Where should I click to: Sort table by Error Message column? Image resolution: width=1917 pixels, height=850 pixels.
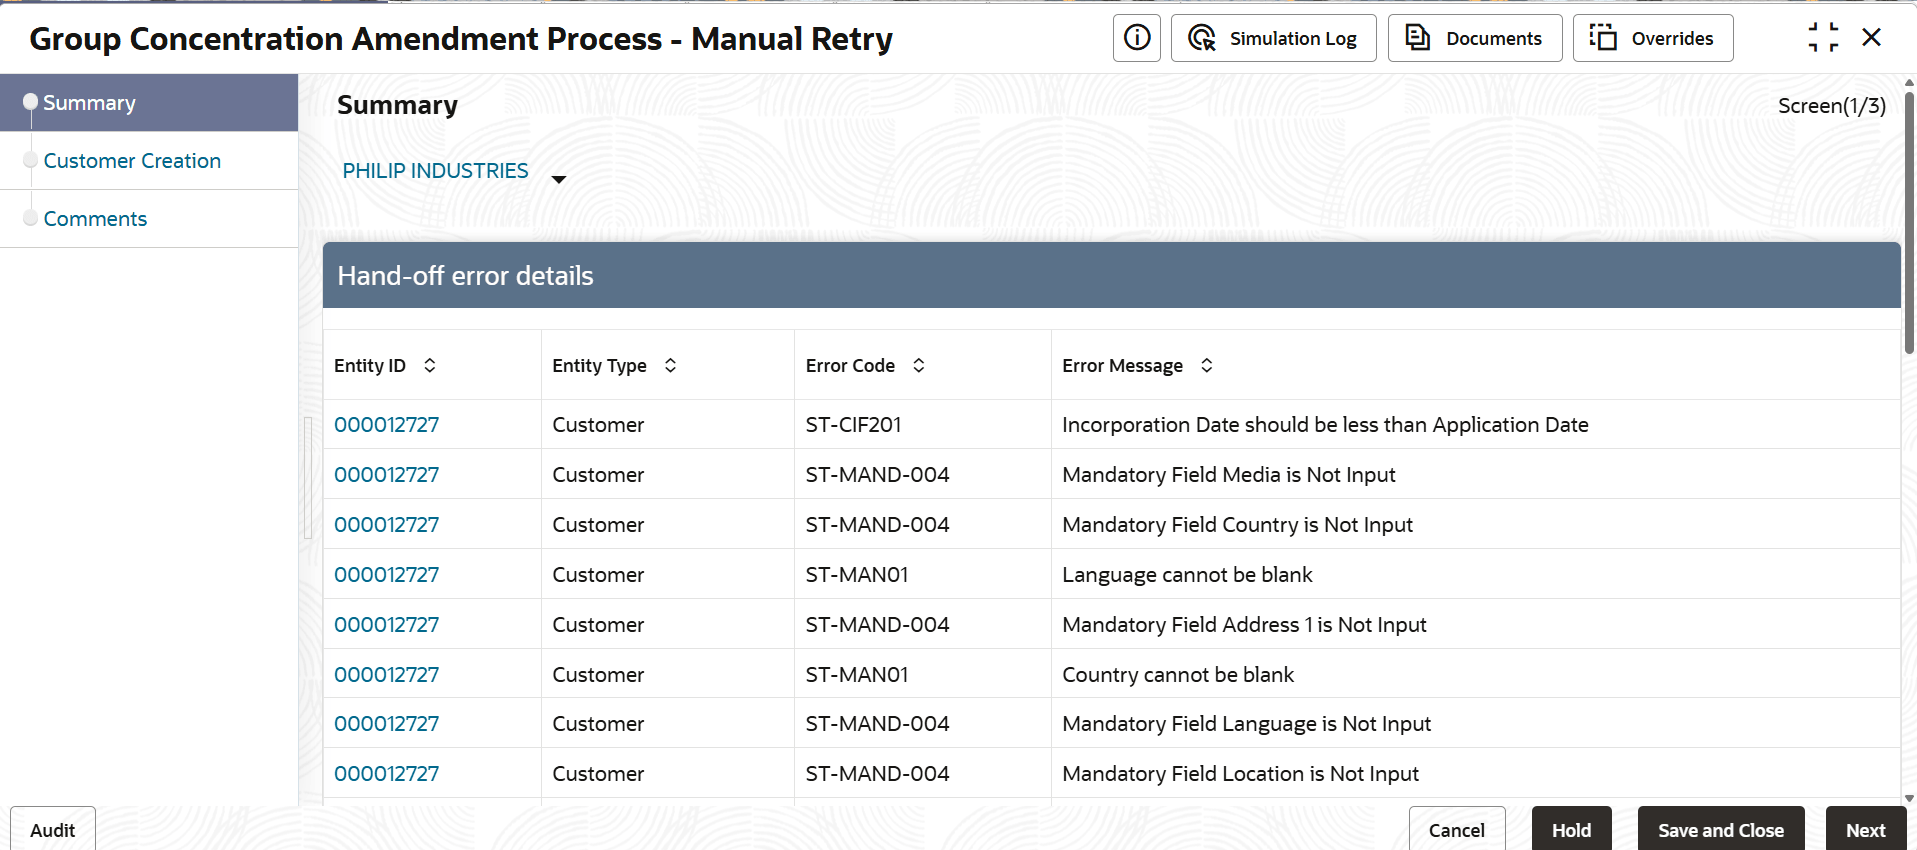tap(1207, 366)
